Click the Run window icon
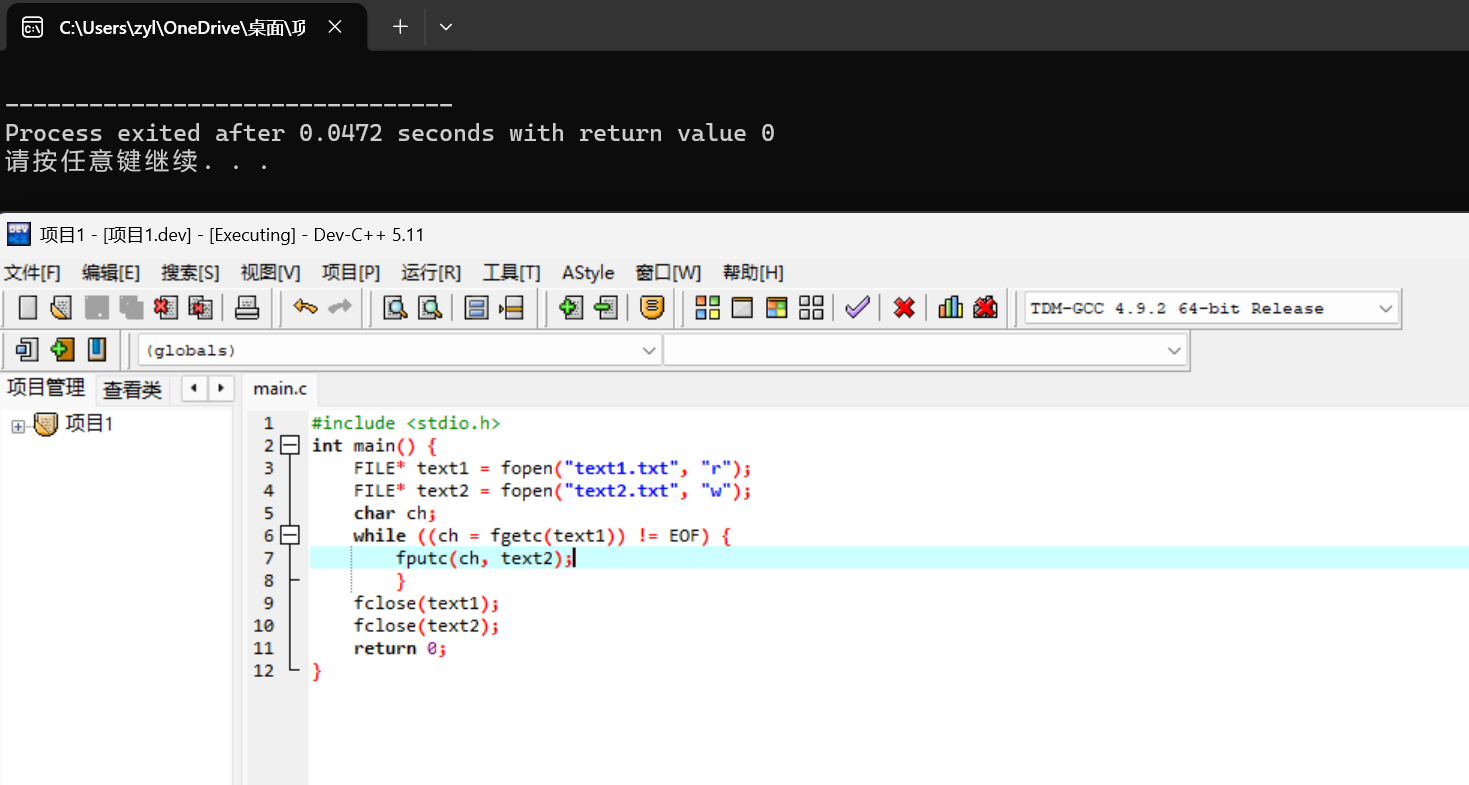Image resolution: width=1469 pixels, height=785 pixels. tap(742, 308)
